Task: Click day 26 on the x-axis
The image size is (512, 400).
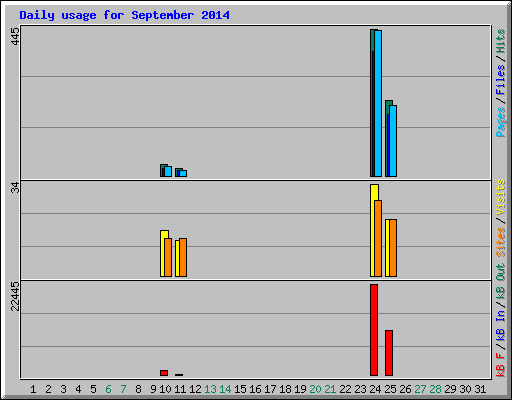Action: point(405,389)
